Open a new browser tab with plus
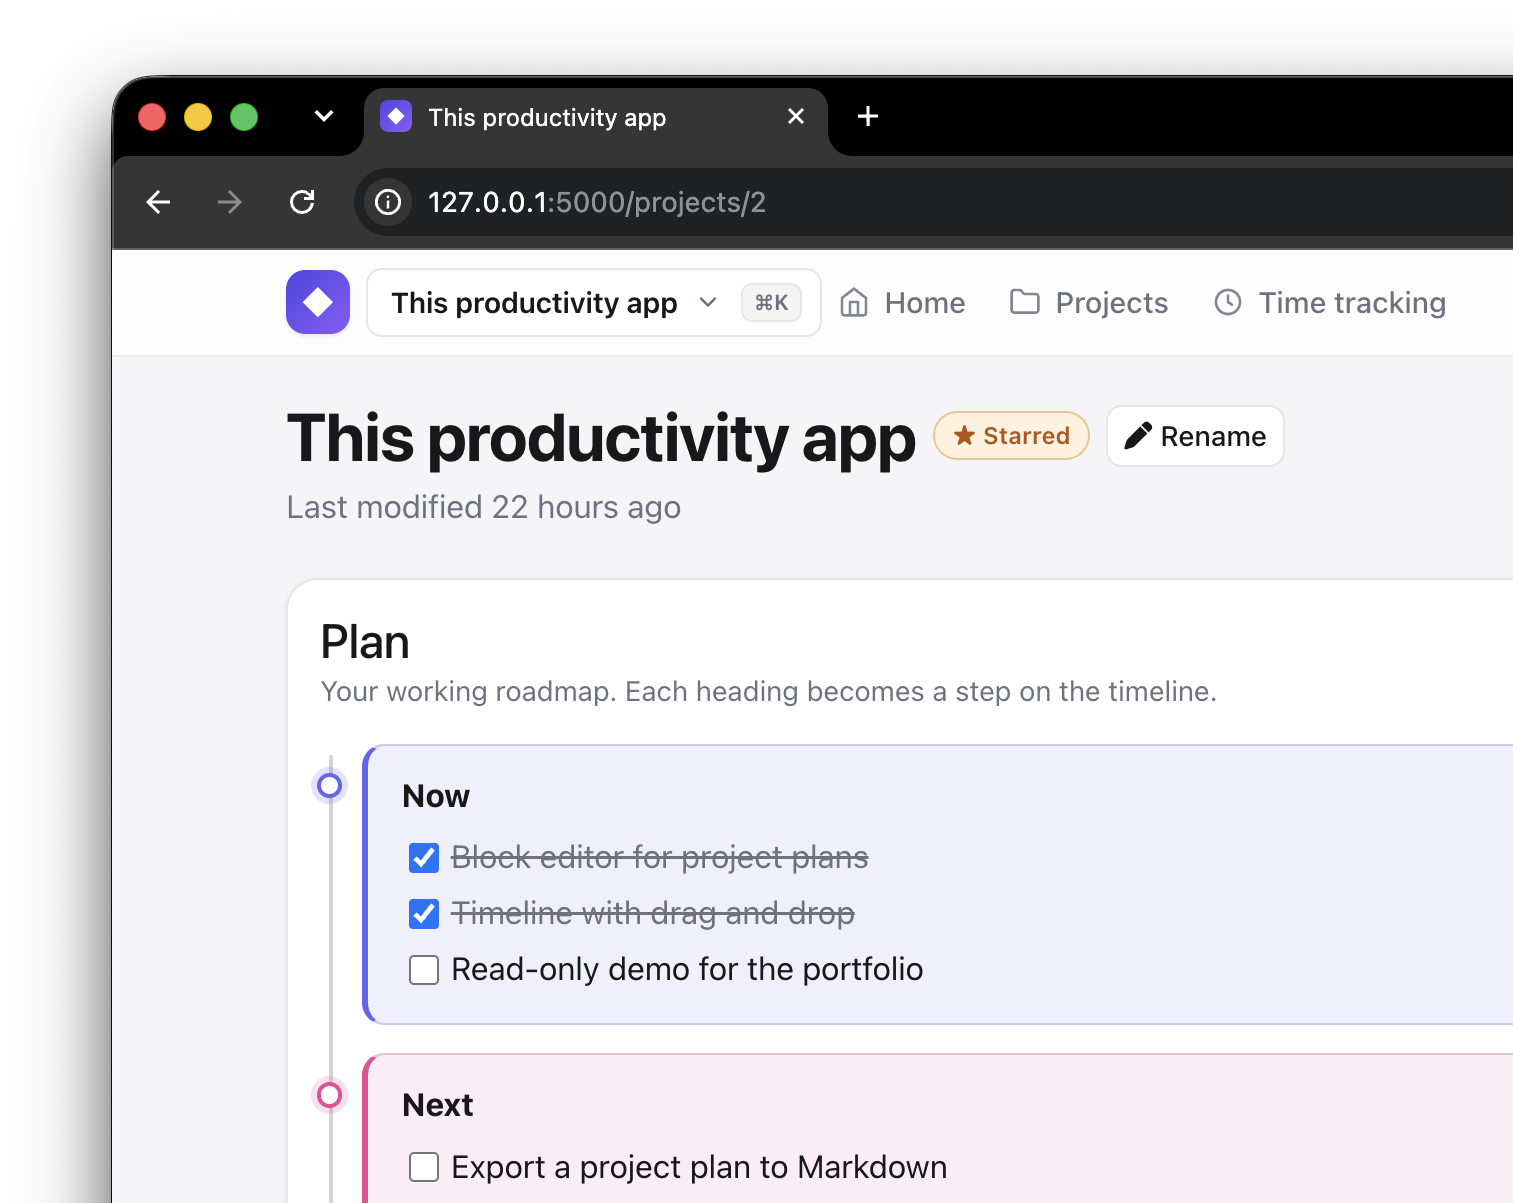The width and height of the screenshot is (1513, 1203). coord(868,116)
